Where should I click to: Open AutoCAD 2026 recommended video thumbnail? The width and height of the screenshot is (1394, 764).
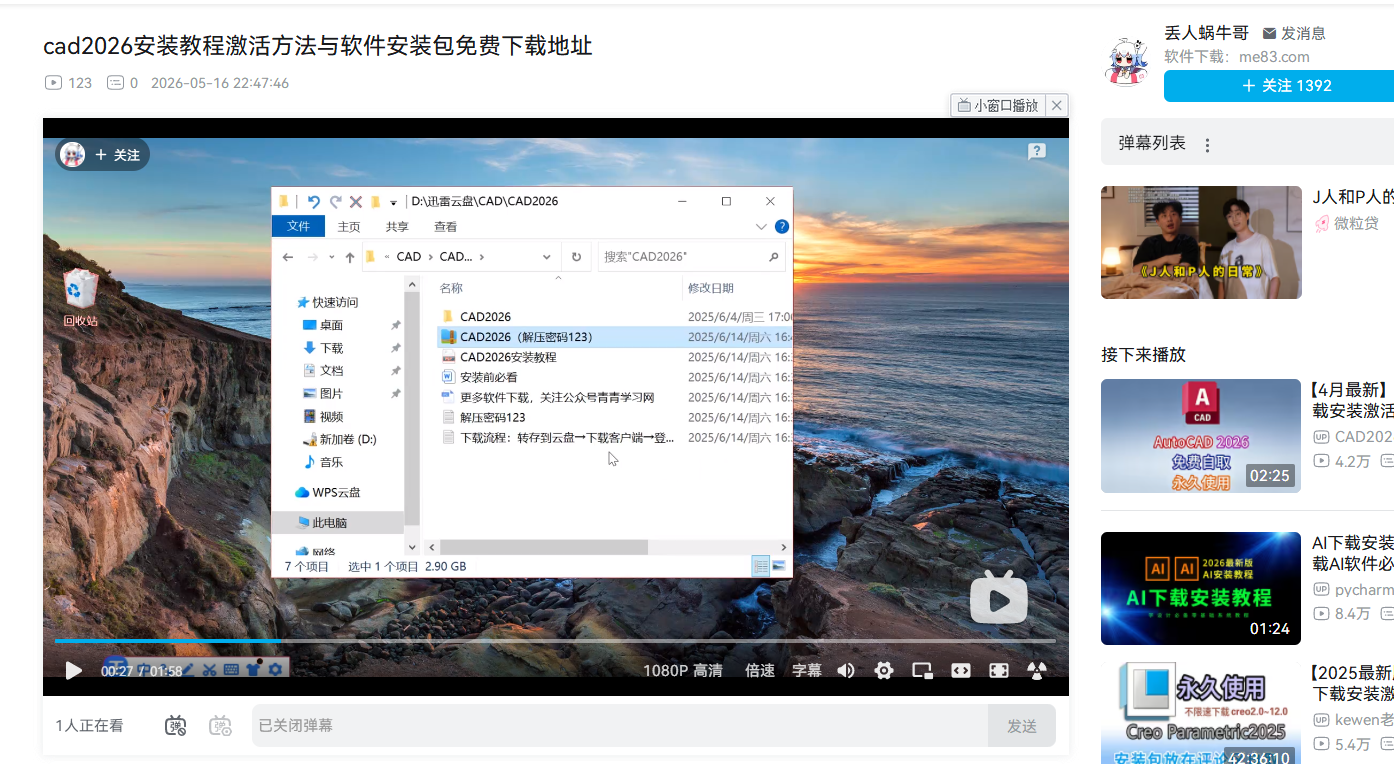click(x=1201, y=436)
